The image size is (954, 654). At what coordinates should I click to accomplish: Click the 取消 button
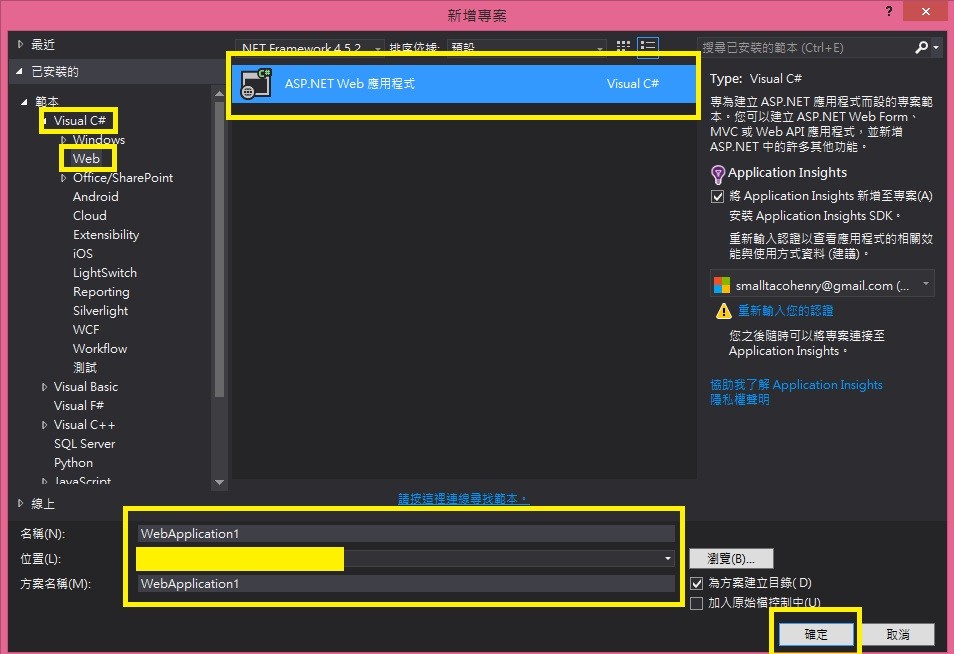[898, 635]
